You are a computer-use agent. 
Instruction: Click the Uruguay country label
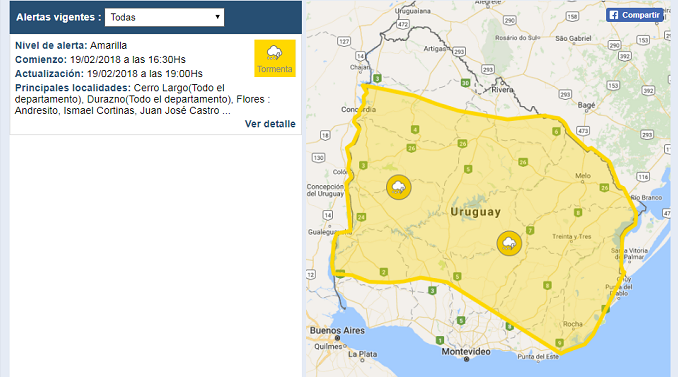(476, 212)
